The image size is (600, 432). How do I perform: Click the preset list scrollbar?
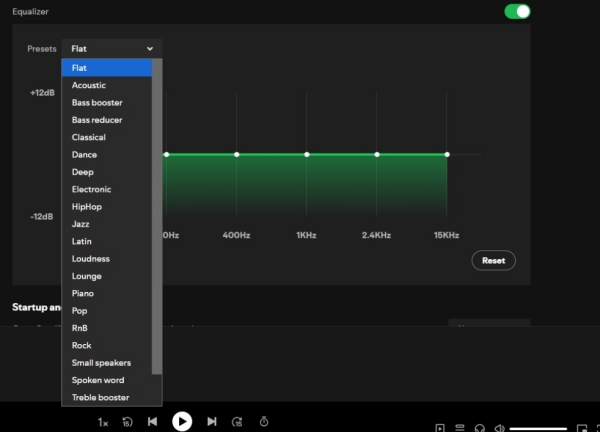click(157, 216)
